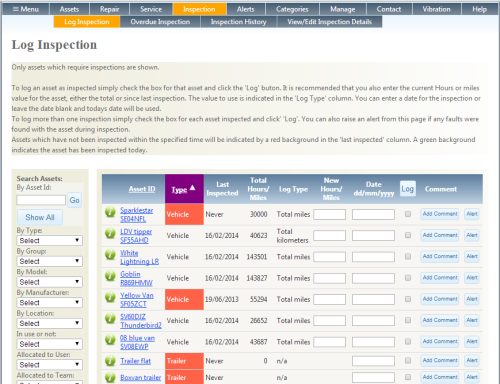Sort by Asset ID column header

coord(142,189)
